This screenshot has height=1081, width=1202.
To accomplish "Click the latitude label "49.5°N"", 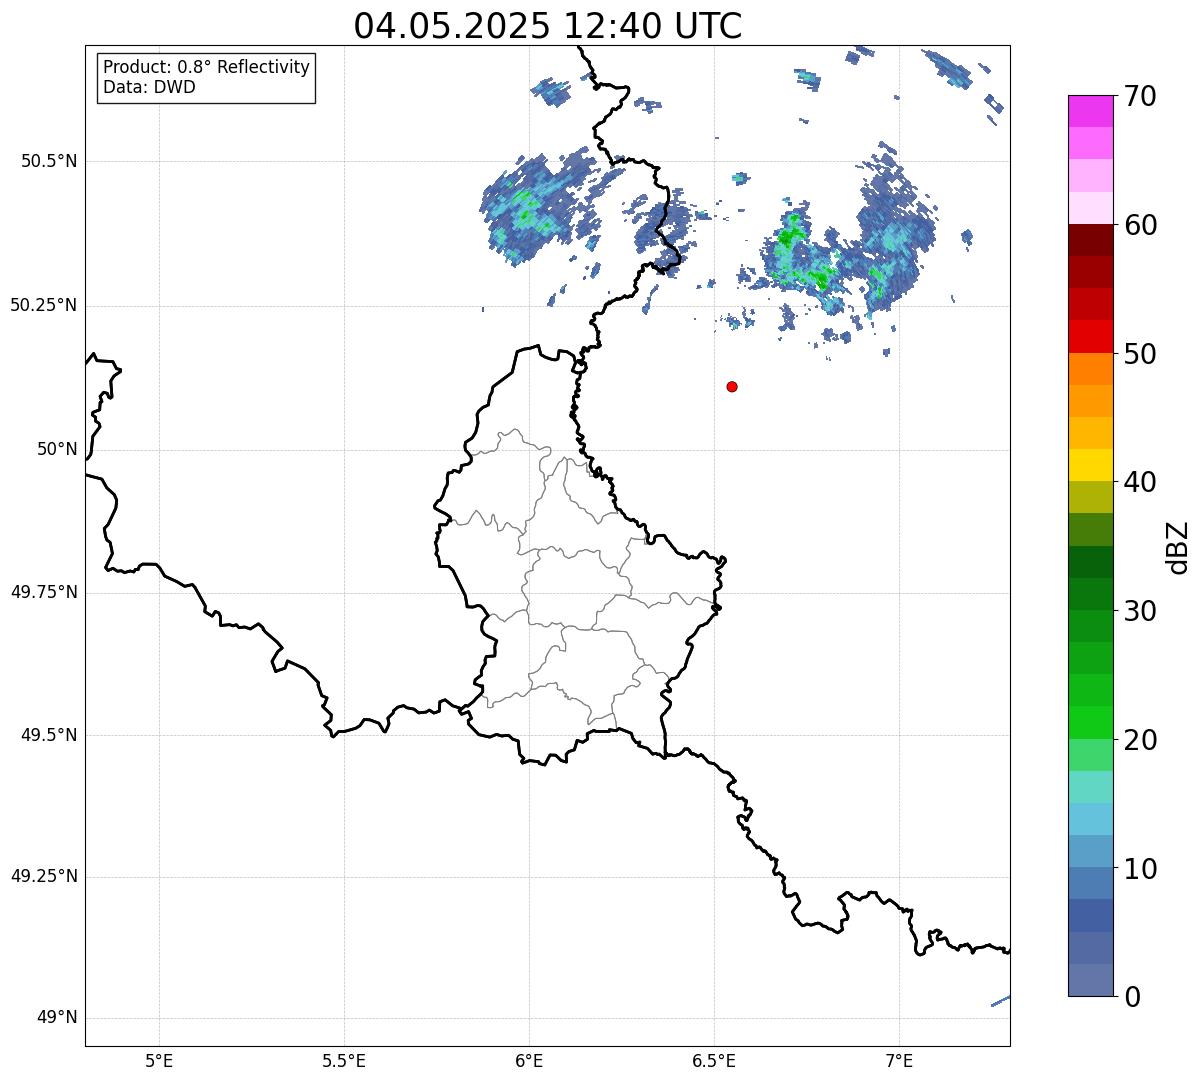I will (x=49, y=735).
